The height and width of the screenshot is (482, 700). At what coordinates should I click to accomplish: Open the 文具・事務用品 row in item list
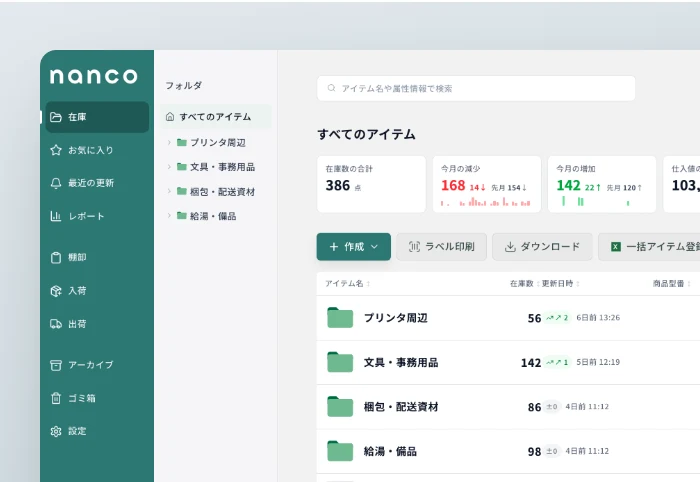pos(508,362)
